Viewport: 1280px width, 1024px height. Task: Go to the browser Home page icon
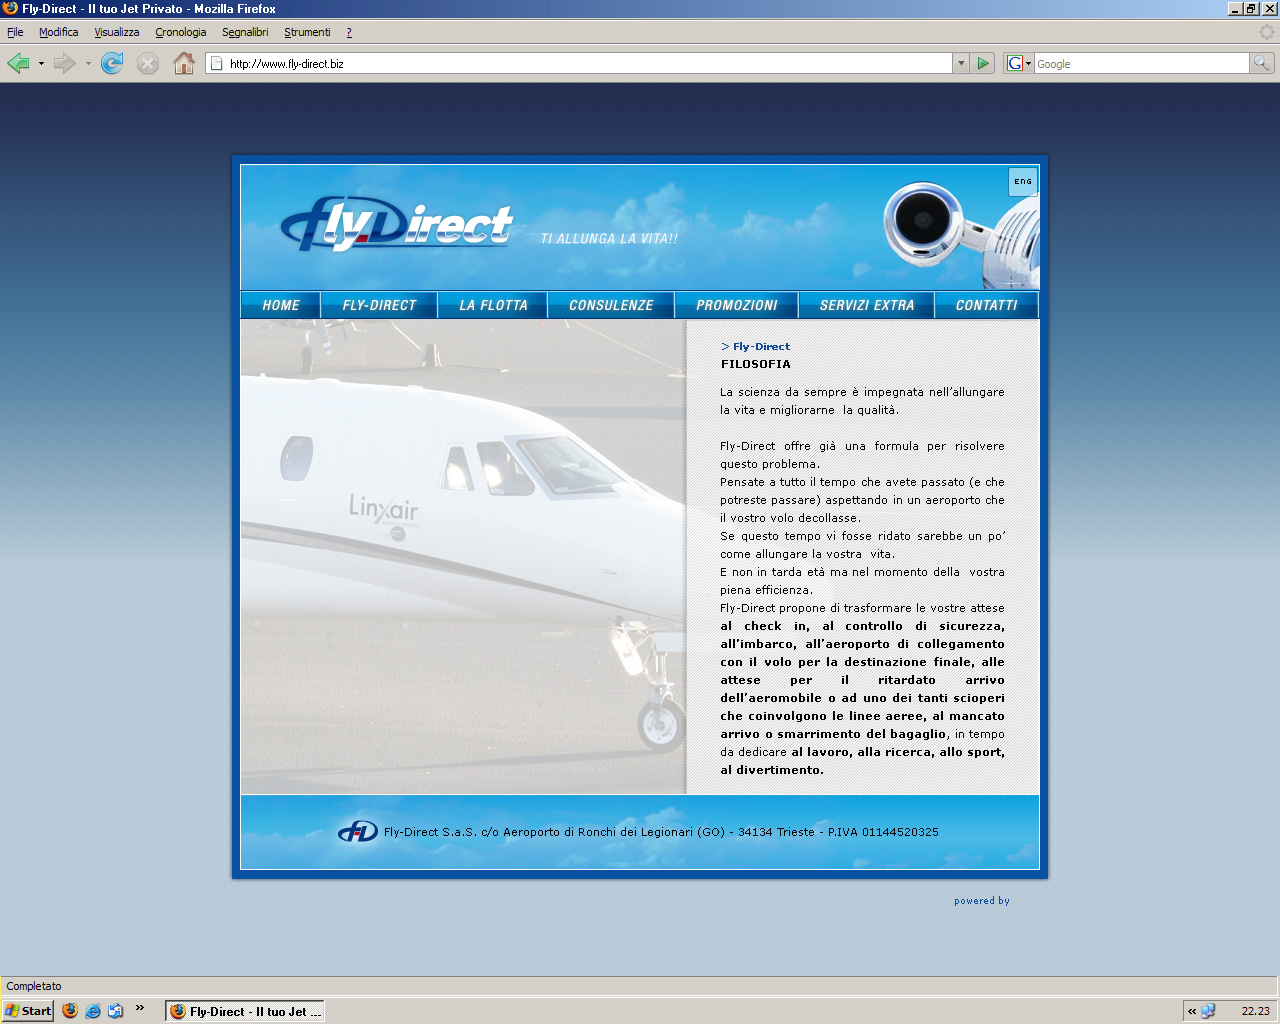click(184, 64)
